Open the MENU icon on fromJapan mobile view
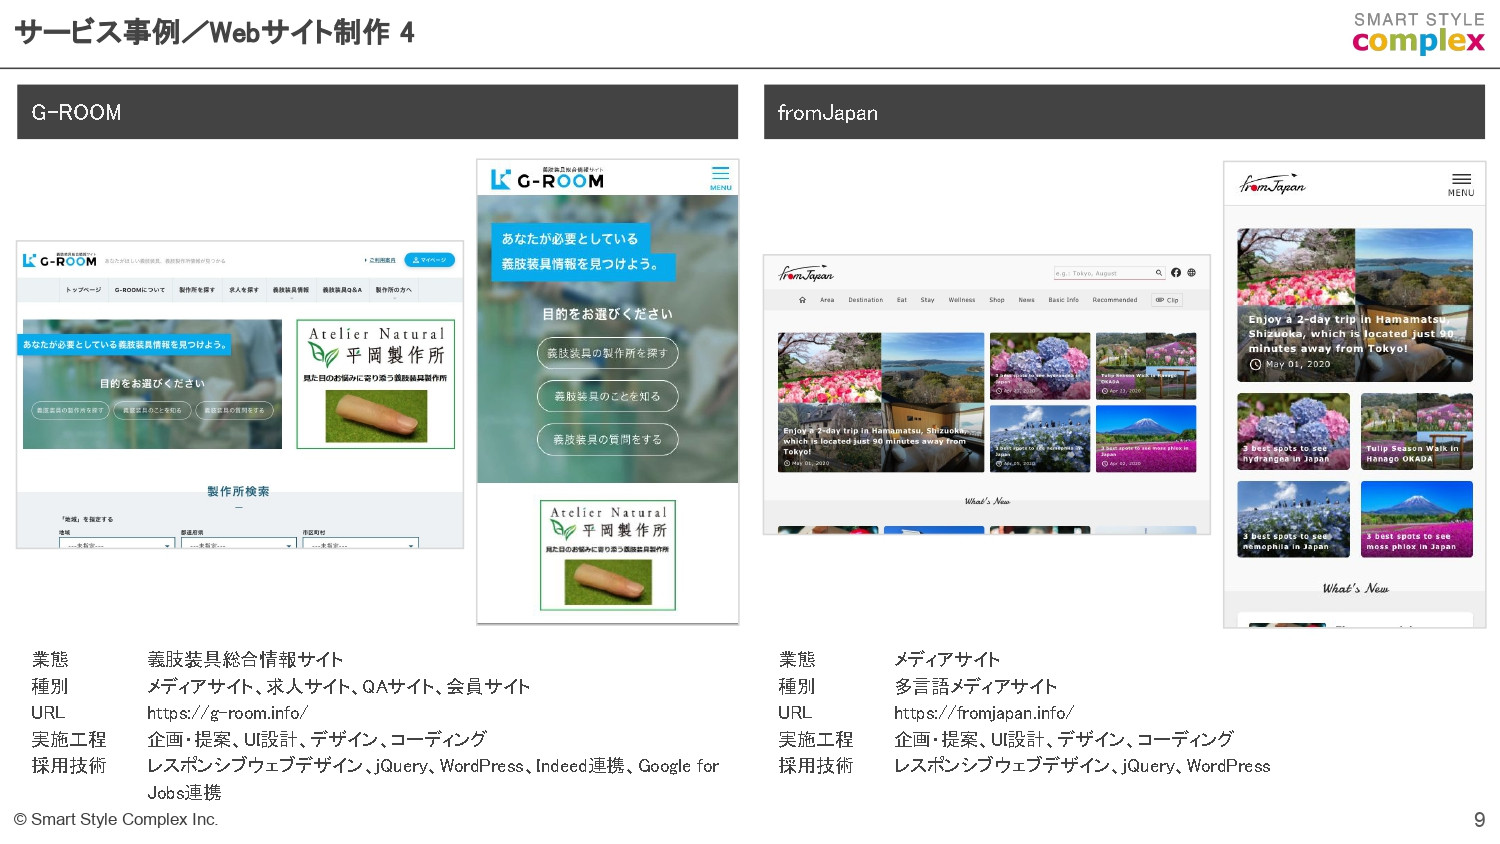The height and width of the screenshot is (844, 1500). click(1461, 181)
